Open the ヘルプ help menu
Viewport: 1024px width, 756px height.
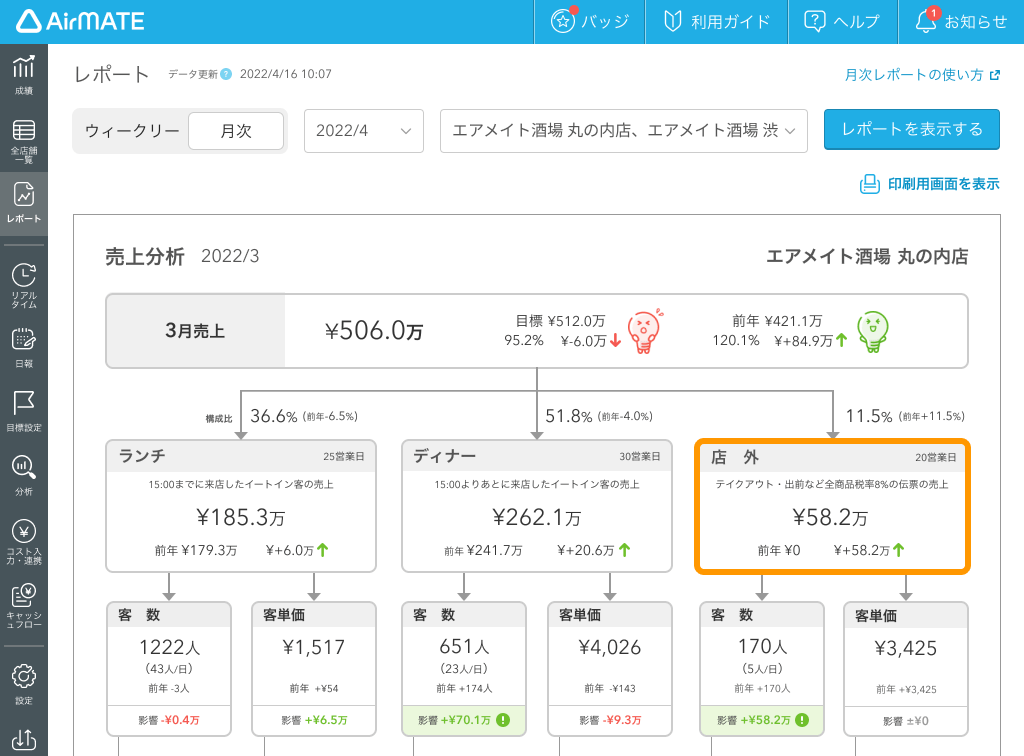pos(842,22)
